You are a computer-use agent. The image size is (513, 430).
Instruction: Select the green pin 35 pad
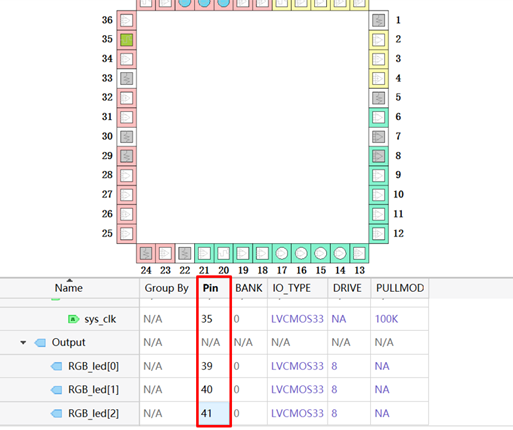click(x=126, y=40)
